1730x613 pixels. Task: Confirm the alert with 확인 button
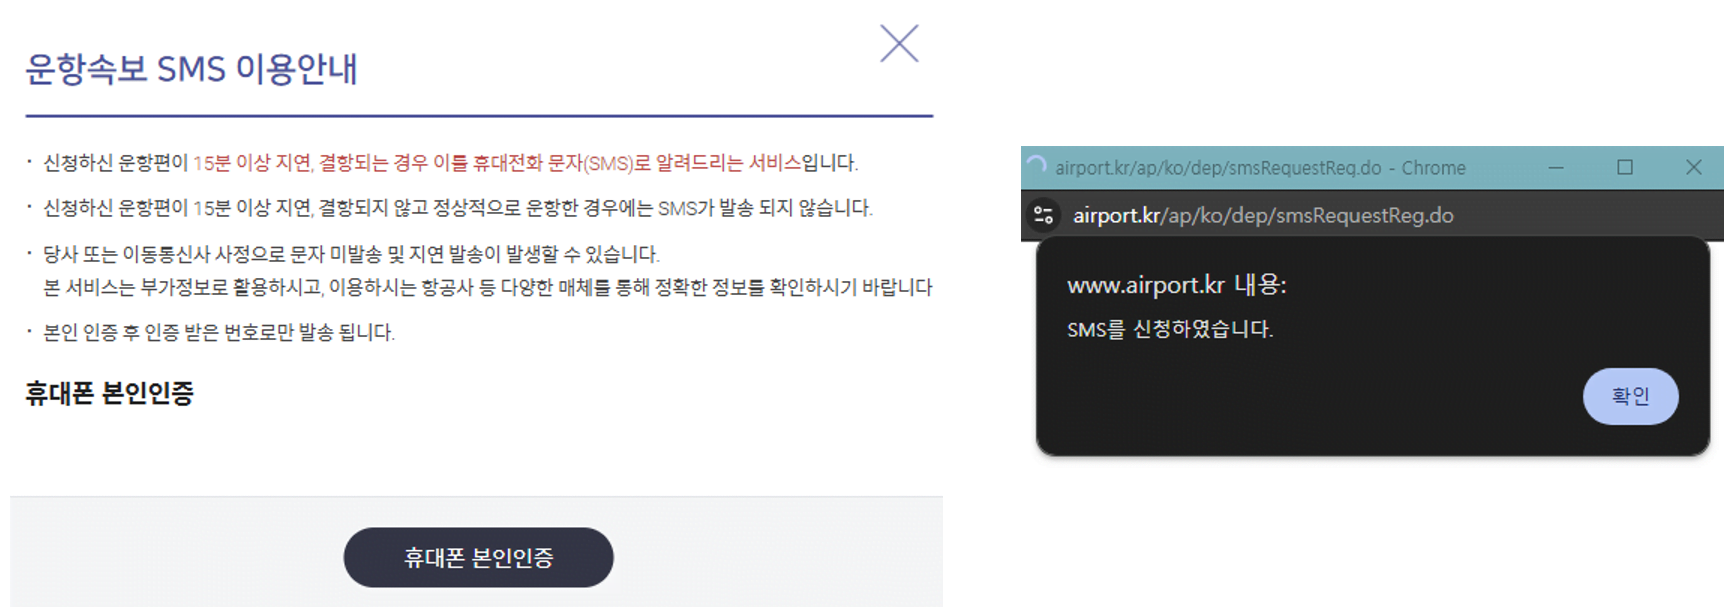(1630, 396)
